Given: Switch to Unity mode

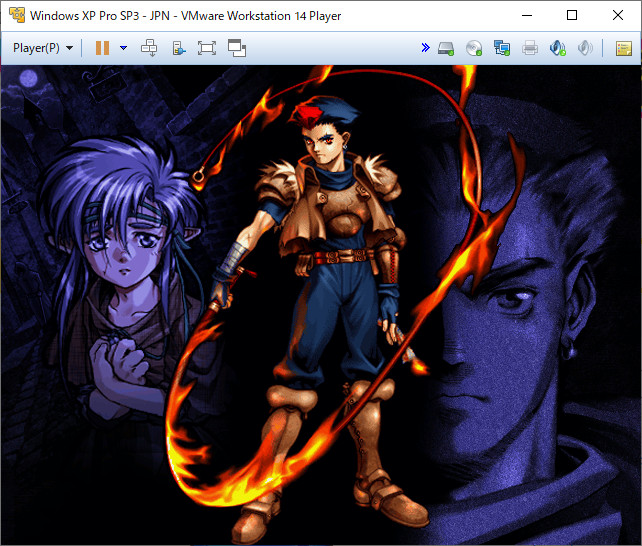Looking at the screenshot, I should click(237, 48).
